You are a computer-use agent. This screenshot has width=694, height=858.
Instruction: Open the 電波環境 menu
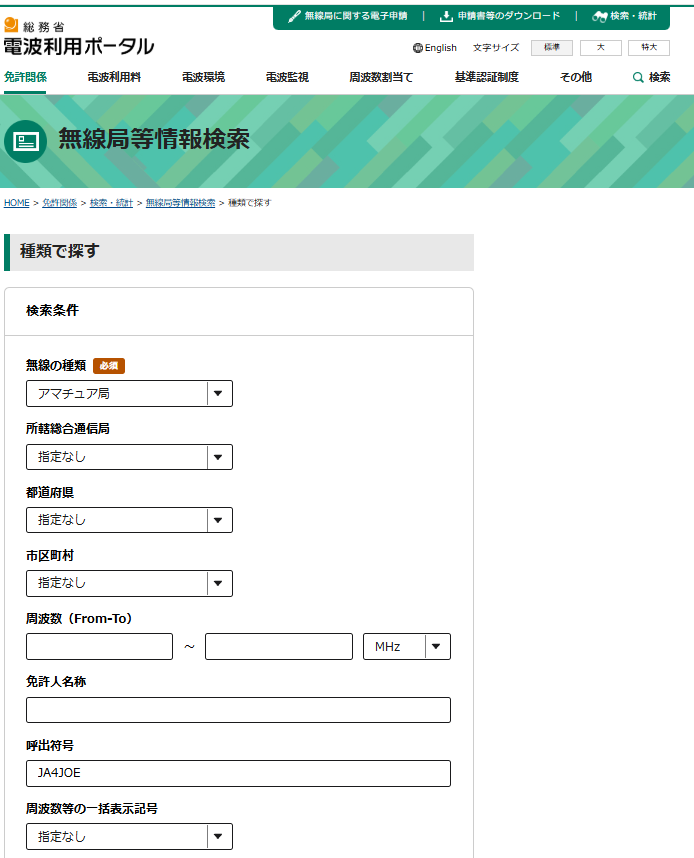[x=204, y=77]
